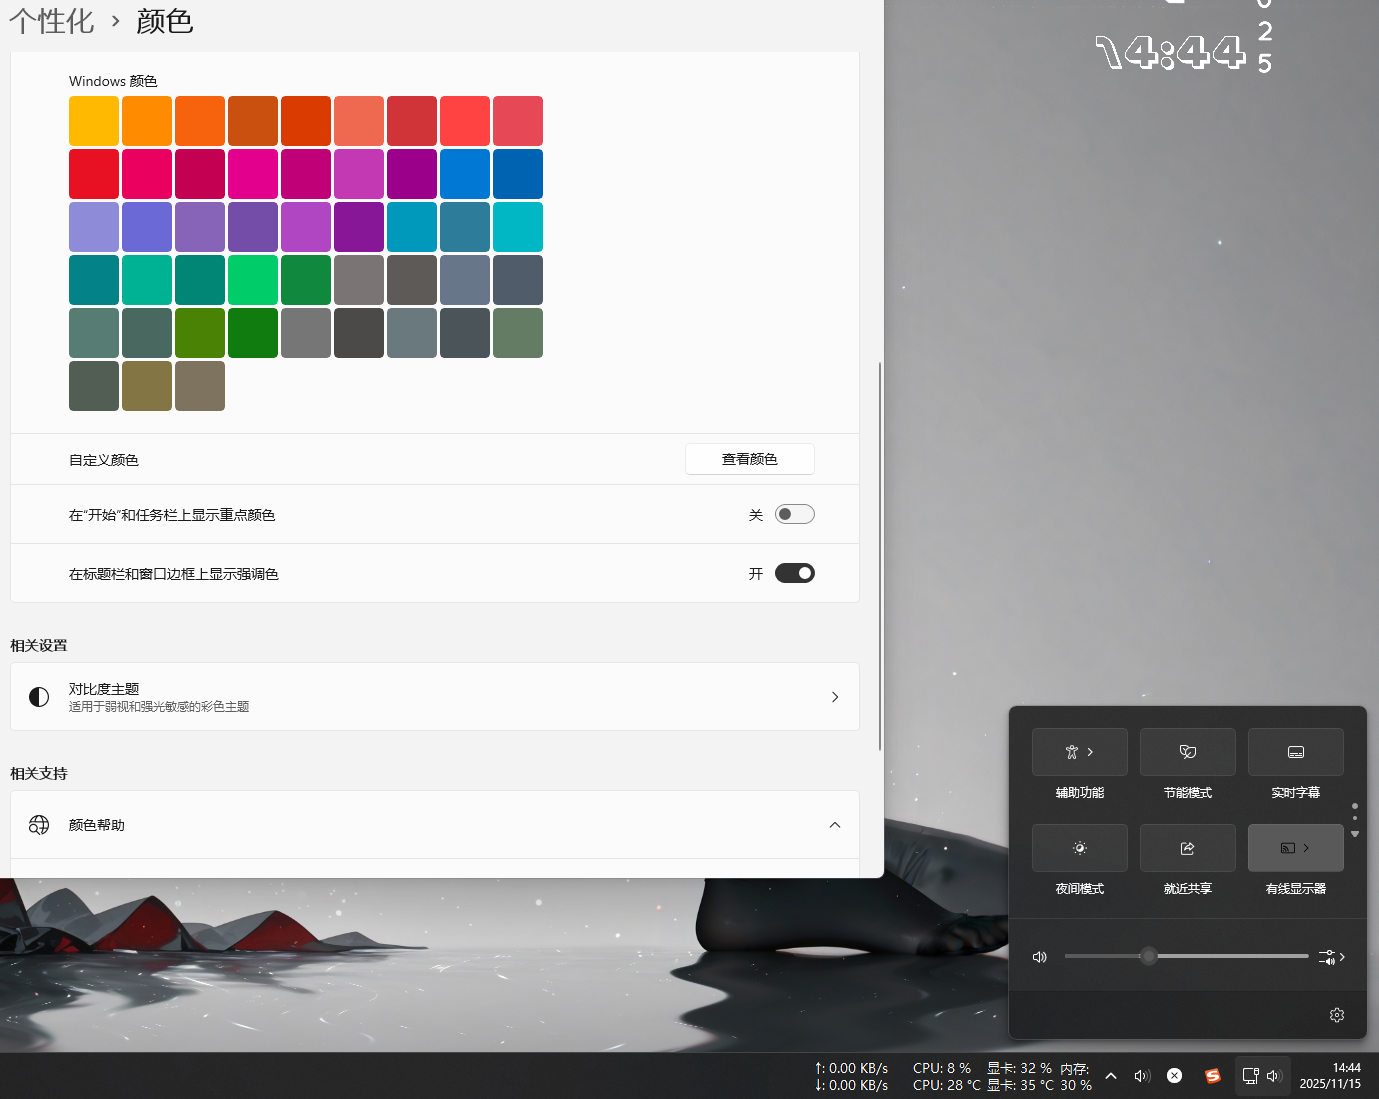Open settings gear in quick settings panel

tap(1337, 1015)
